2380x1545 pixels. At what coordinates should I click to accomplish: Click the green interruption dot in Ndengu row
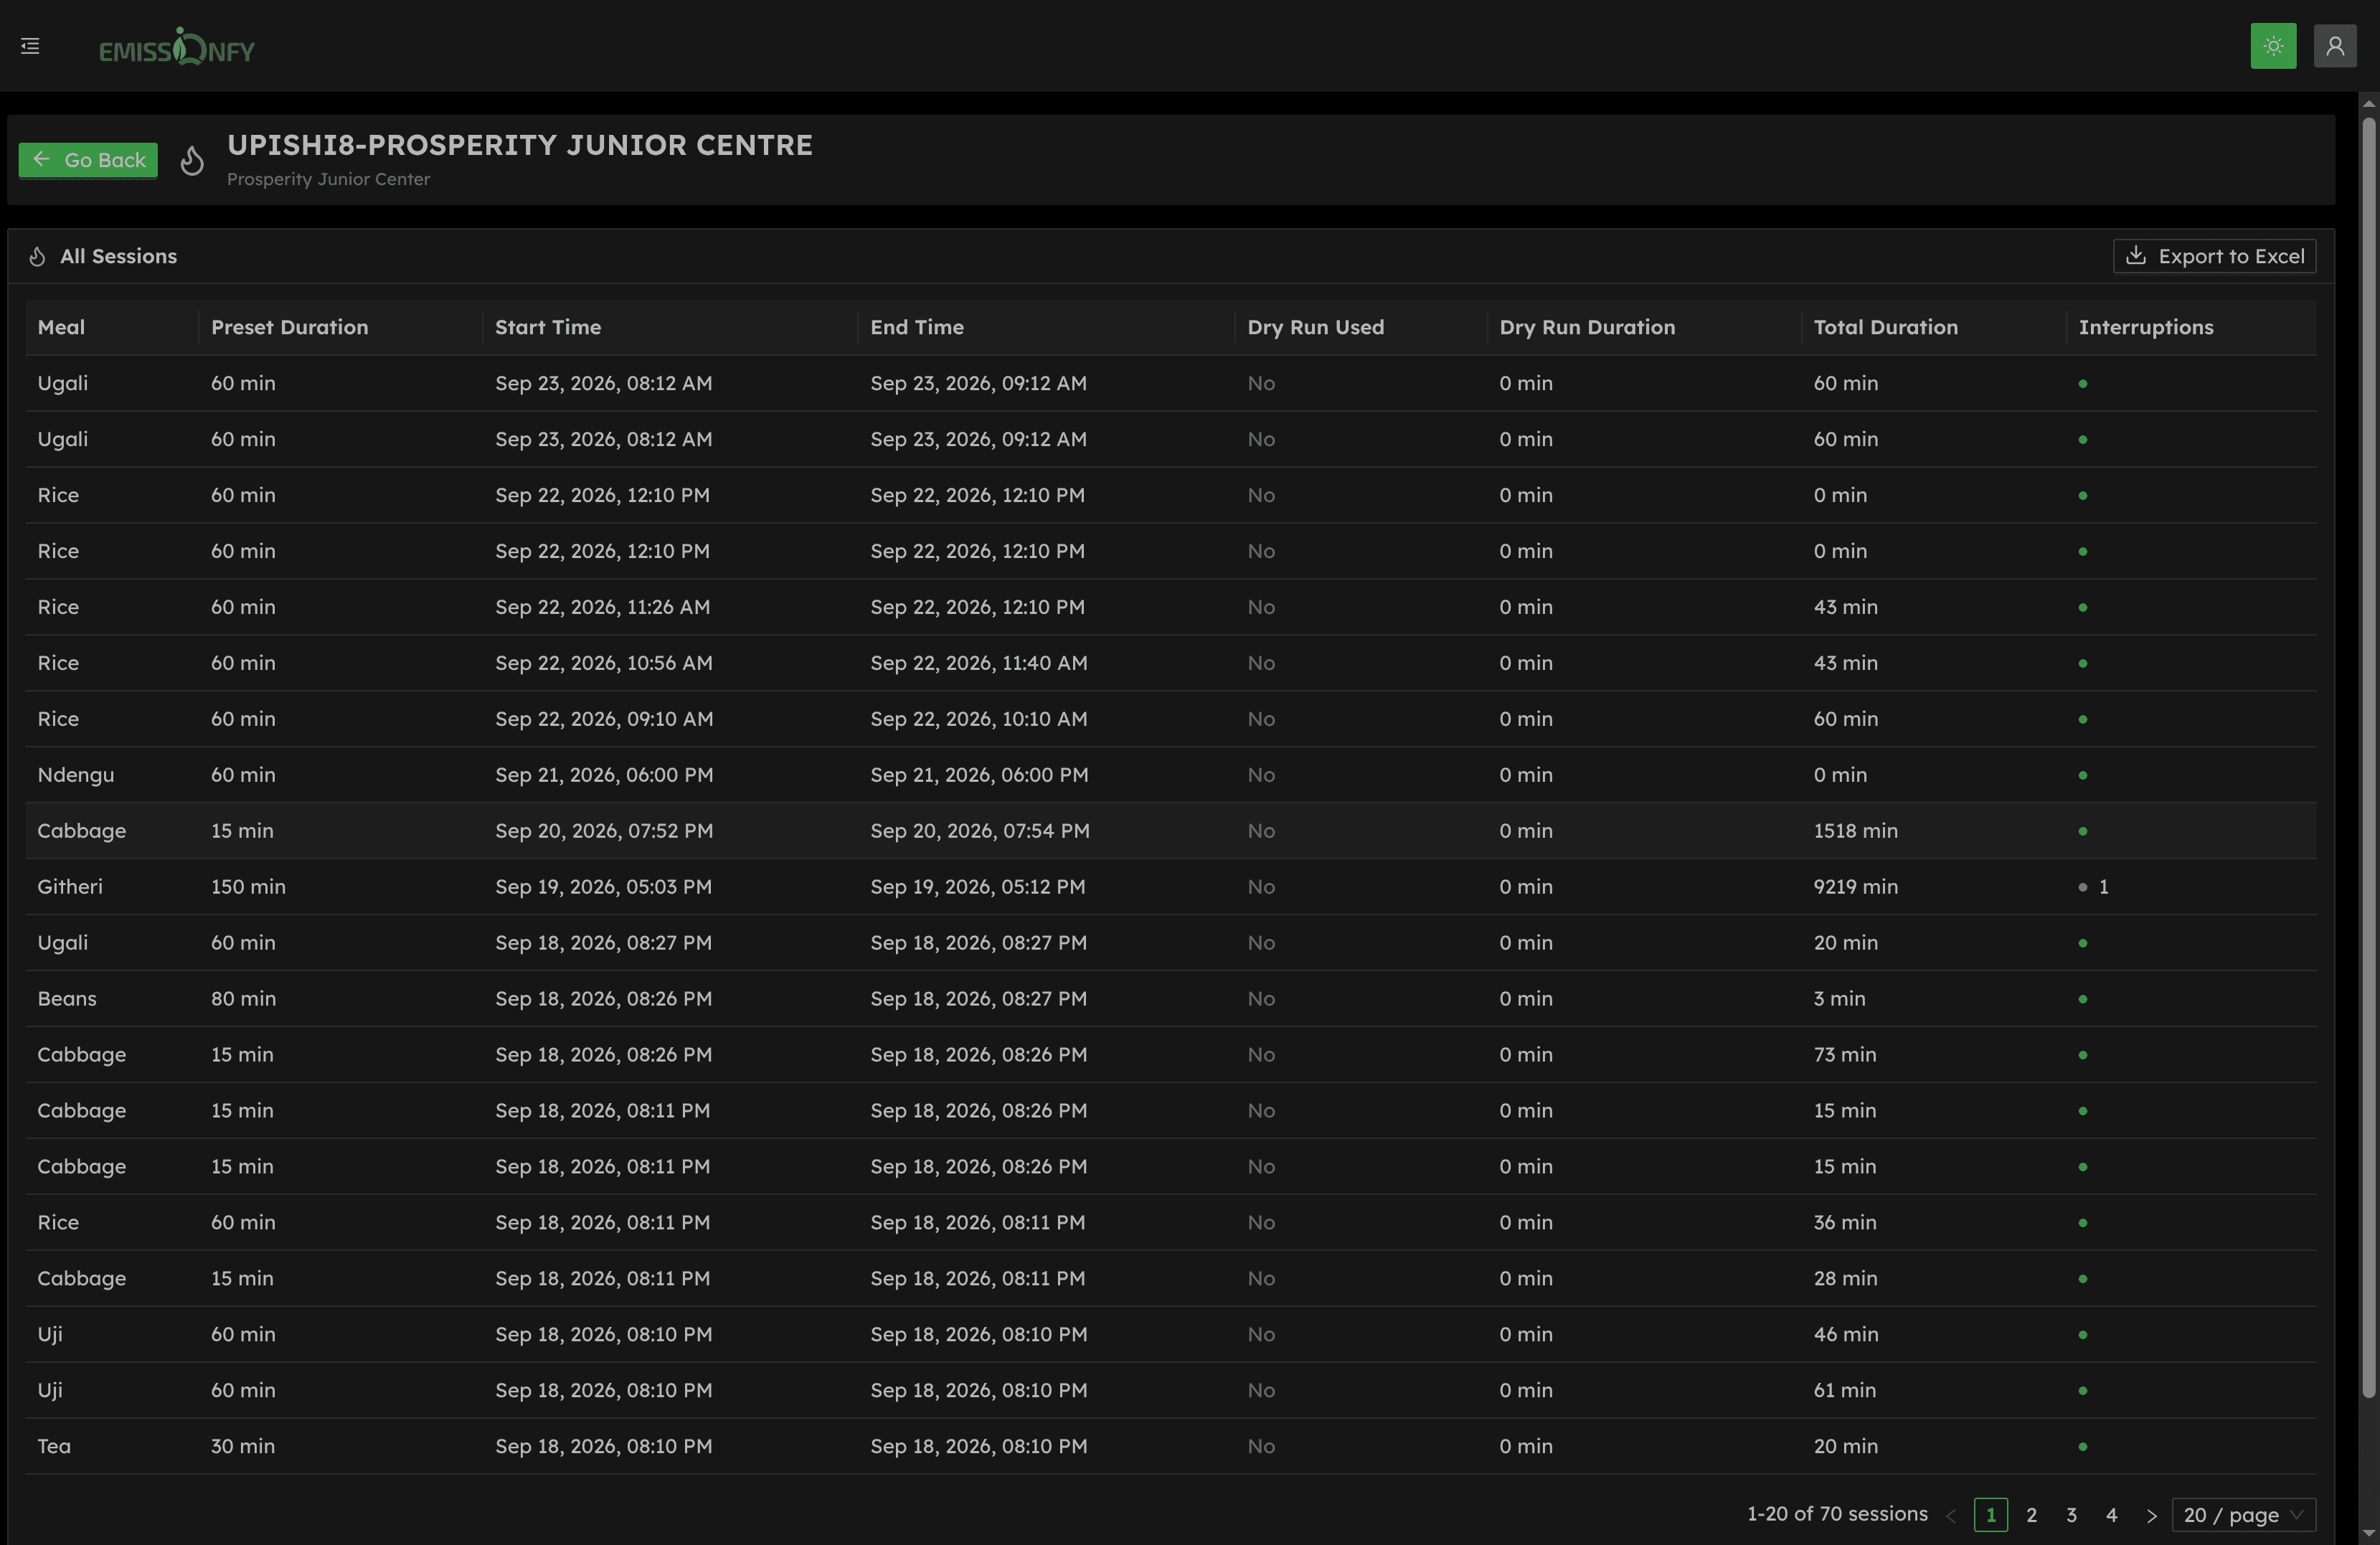[x=2082, y=776]
